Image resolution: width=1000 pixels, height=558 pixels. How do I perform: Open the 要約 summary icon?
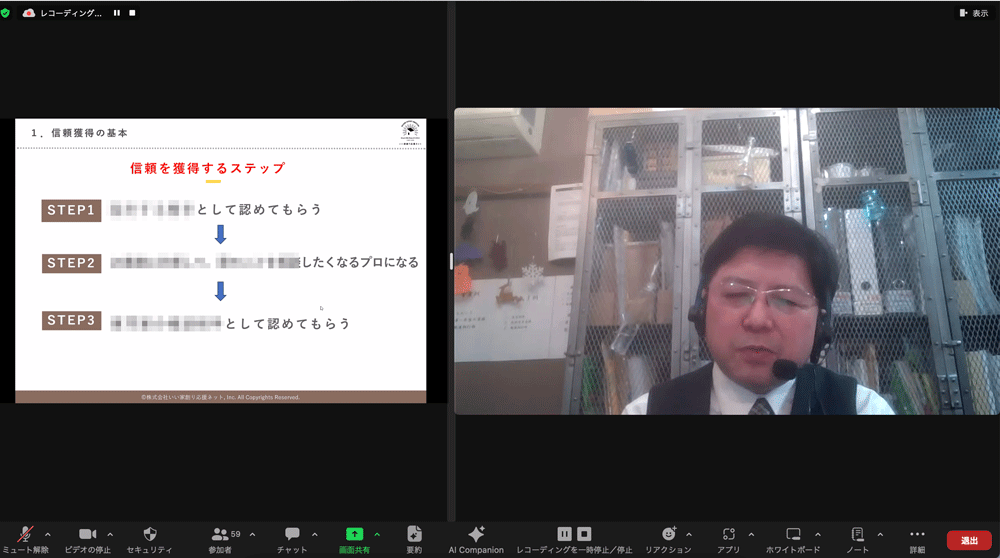(415, 535)
